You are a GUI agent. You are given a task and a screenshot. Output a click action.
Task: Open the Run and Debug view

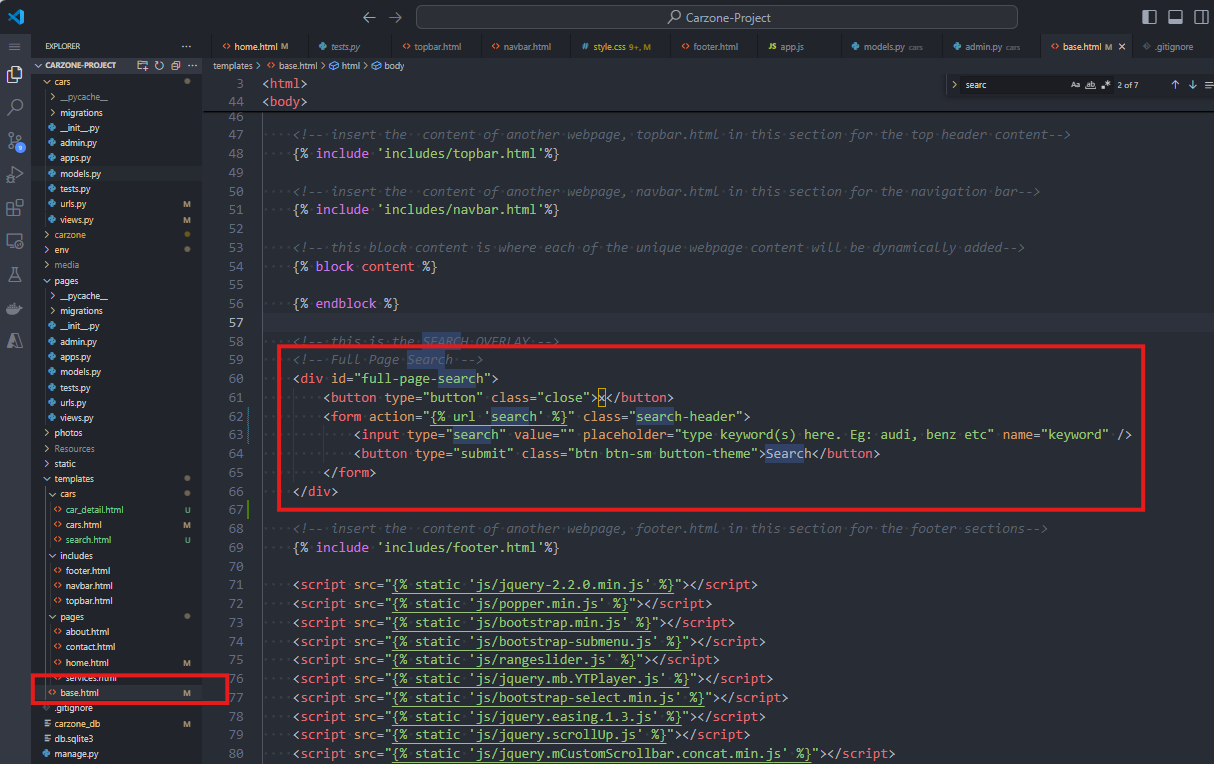pyautogui.click(x=15, y=174)
